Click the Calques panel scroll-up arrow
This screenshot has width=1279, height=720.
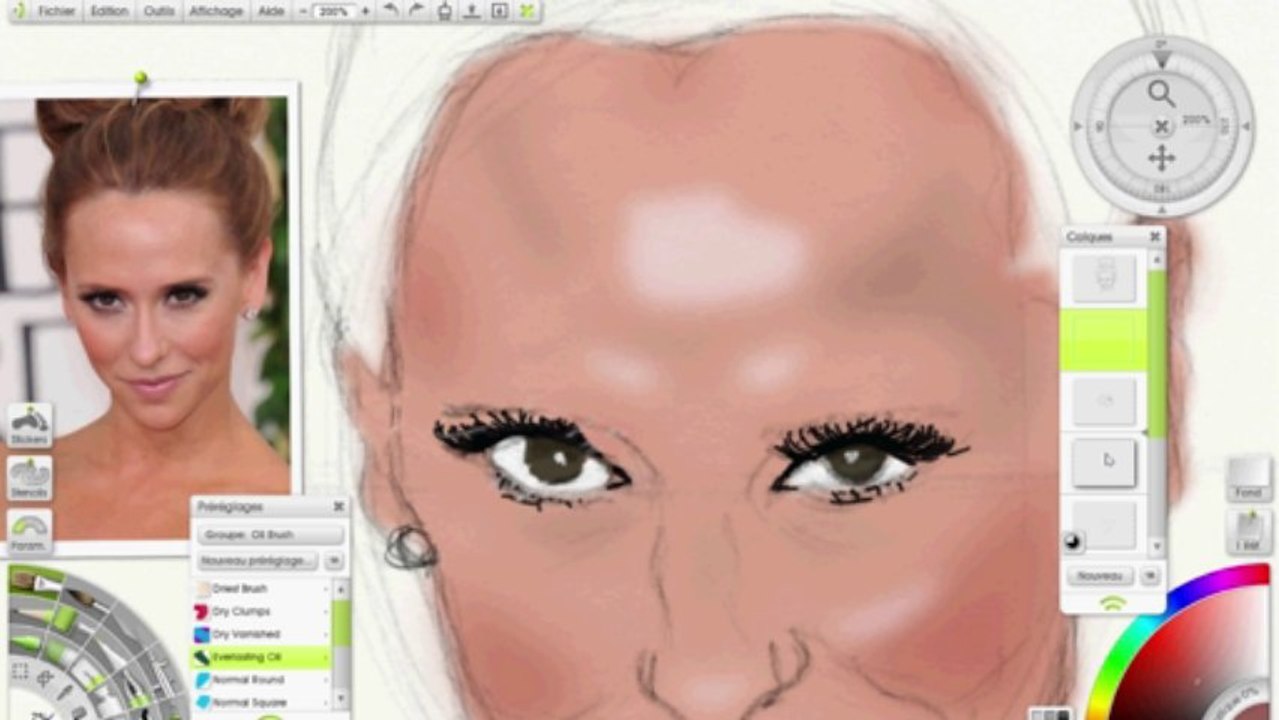tap(1157, 260)
